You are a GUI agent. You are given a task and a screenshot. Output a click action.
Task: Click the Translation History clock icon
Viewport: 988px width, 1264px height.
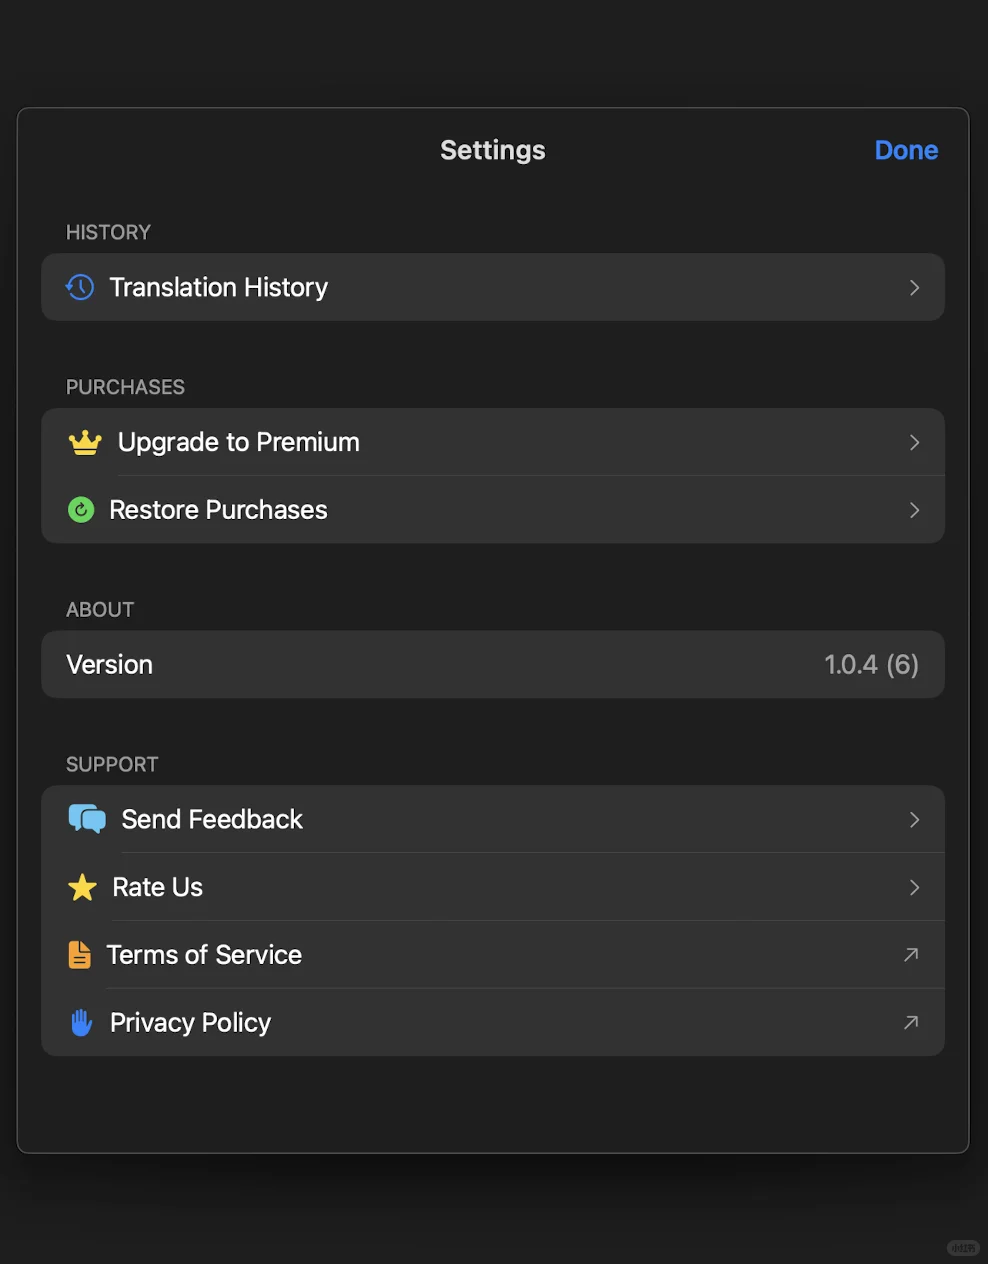[80, 288]
